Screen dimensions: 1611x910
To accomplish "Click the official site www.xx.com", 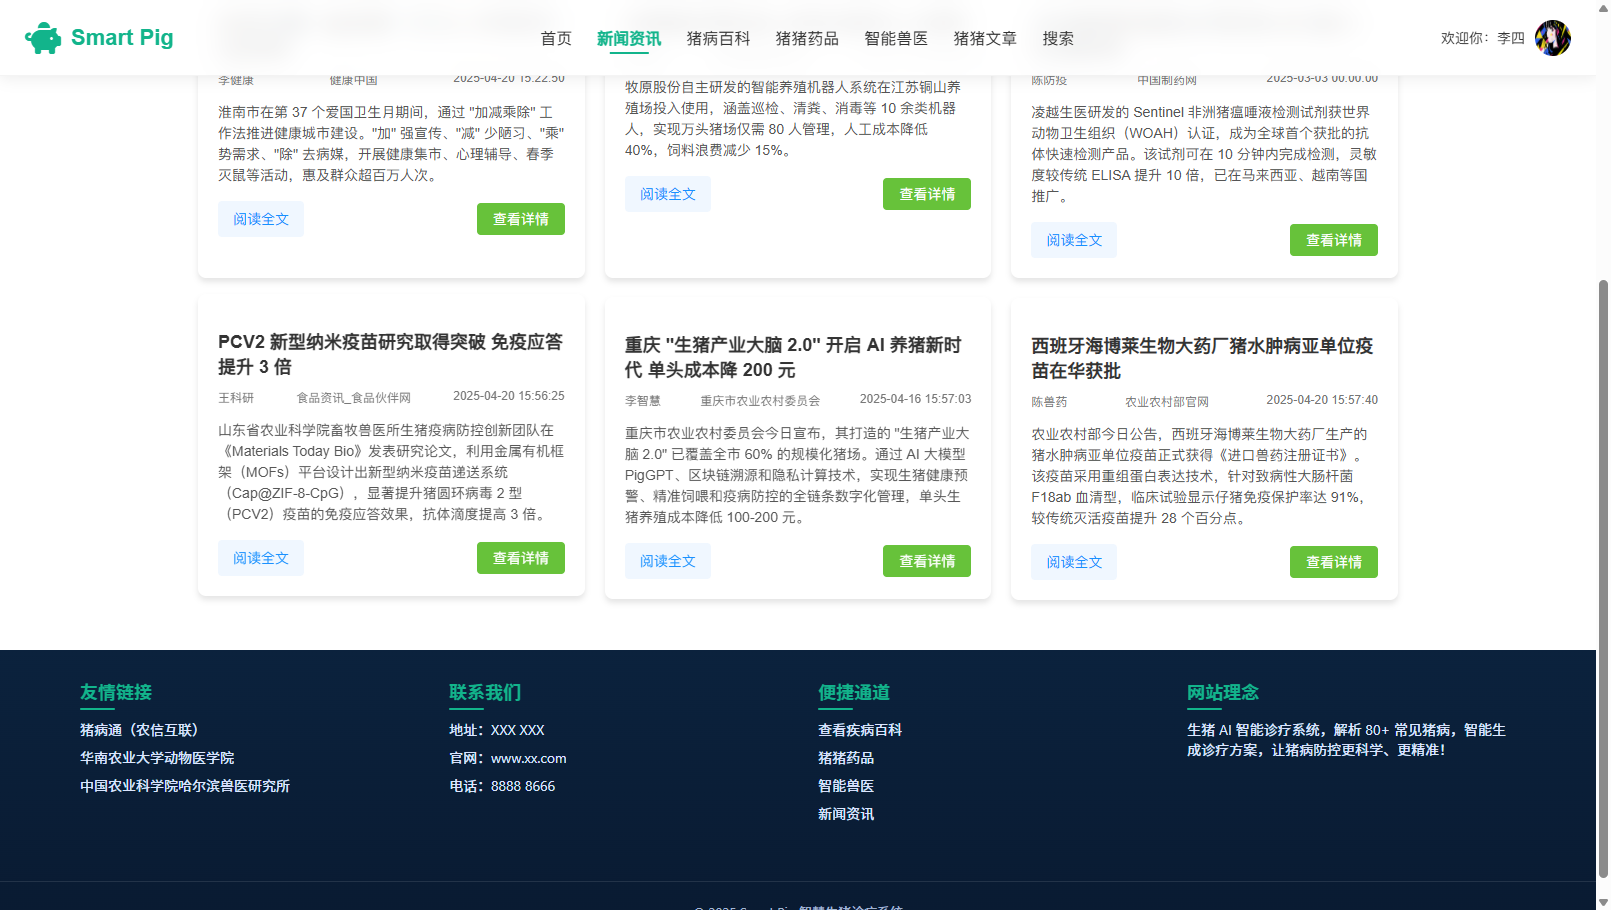I will point(528,758).
